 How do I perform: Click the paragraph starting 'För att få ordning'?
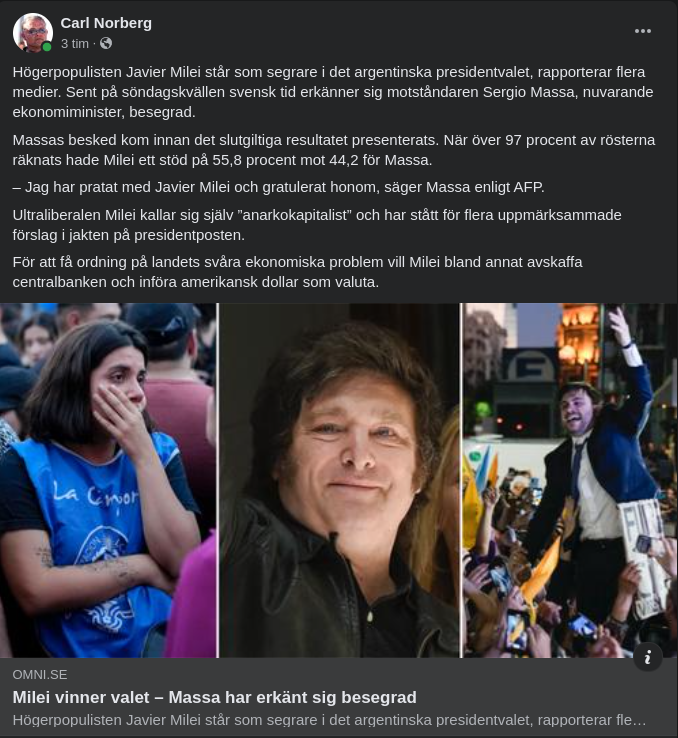(x=297, y=272)
